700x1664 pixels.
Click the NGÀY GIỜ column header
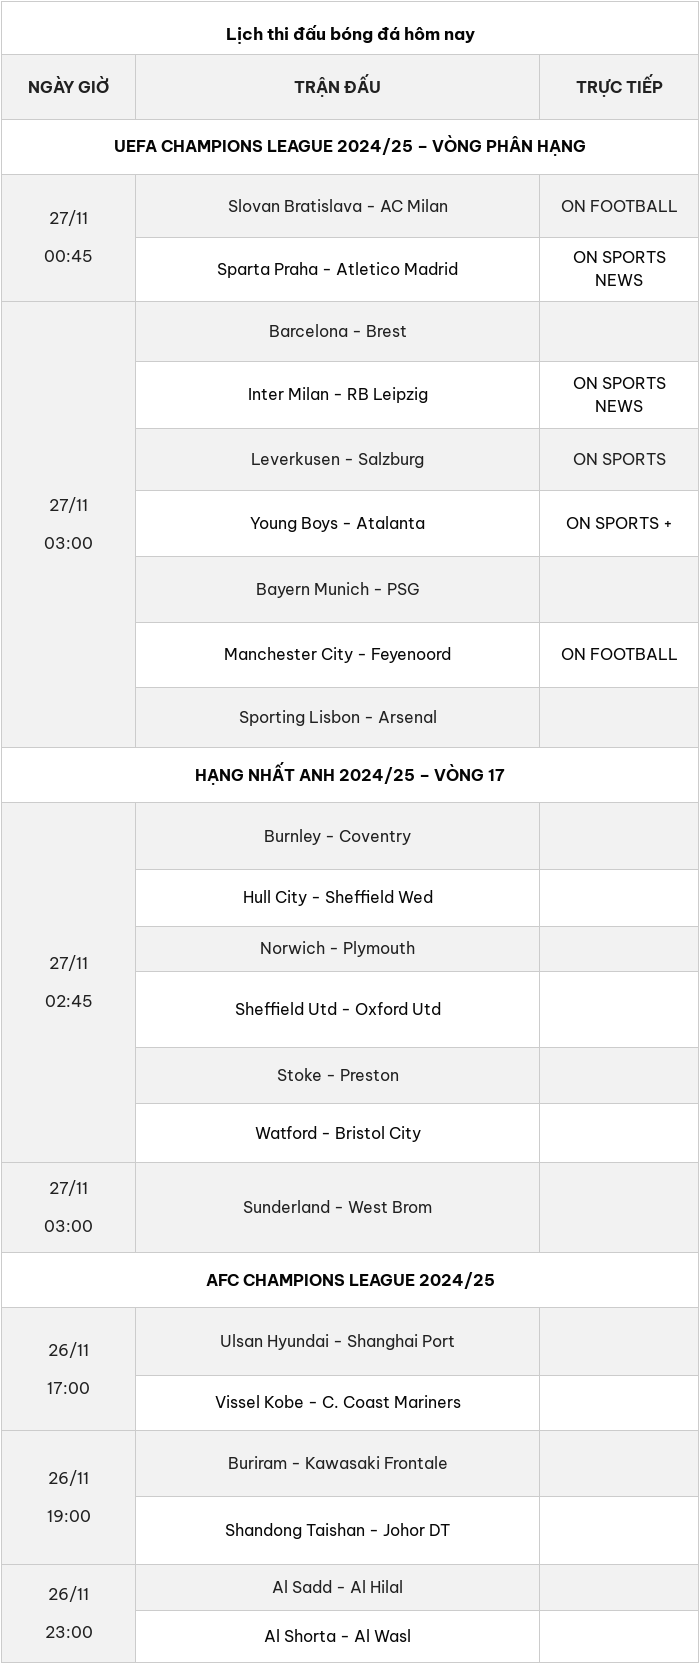[x=68, y=87]
